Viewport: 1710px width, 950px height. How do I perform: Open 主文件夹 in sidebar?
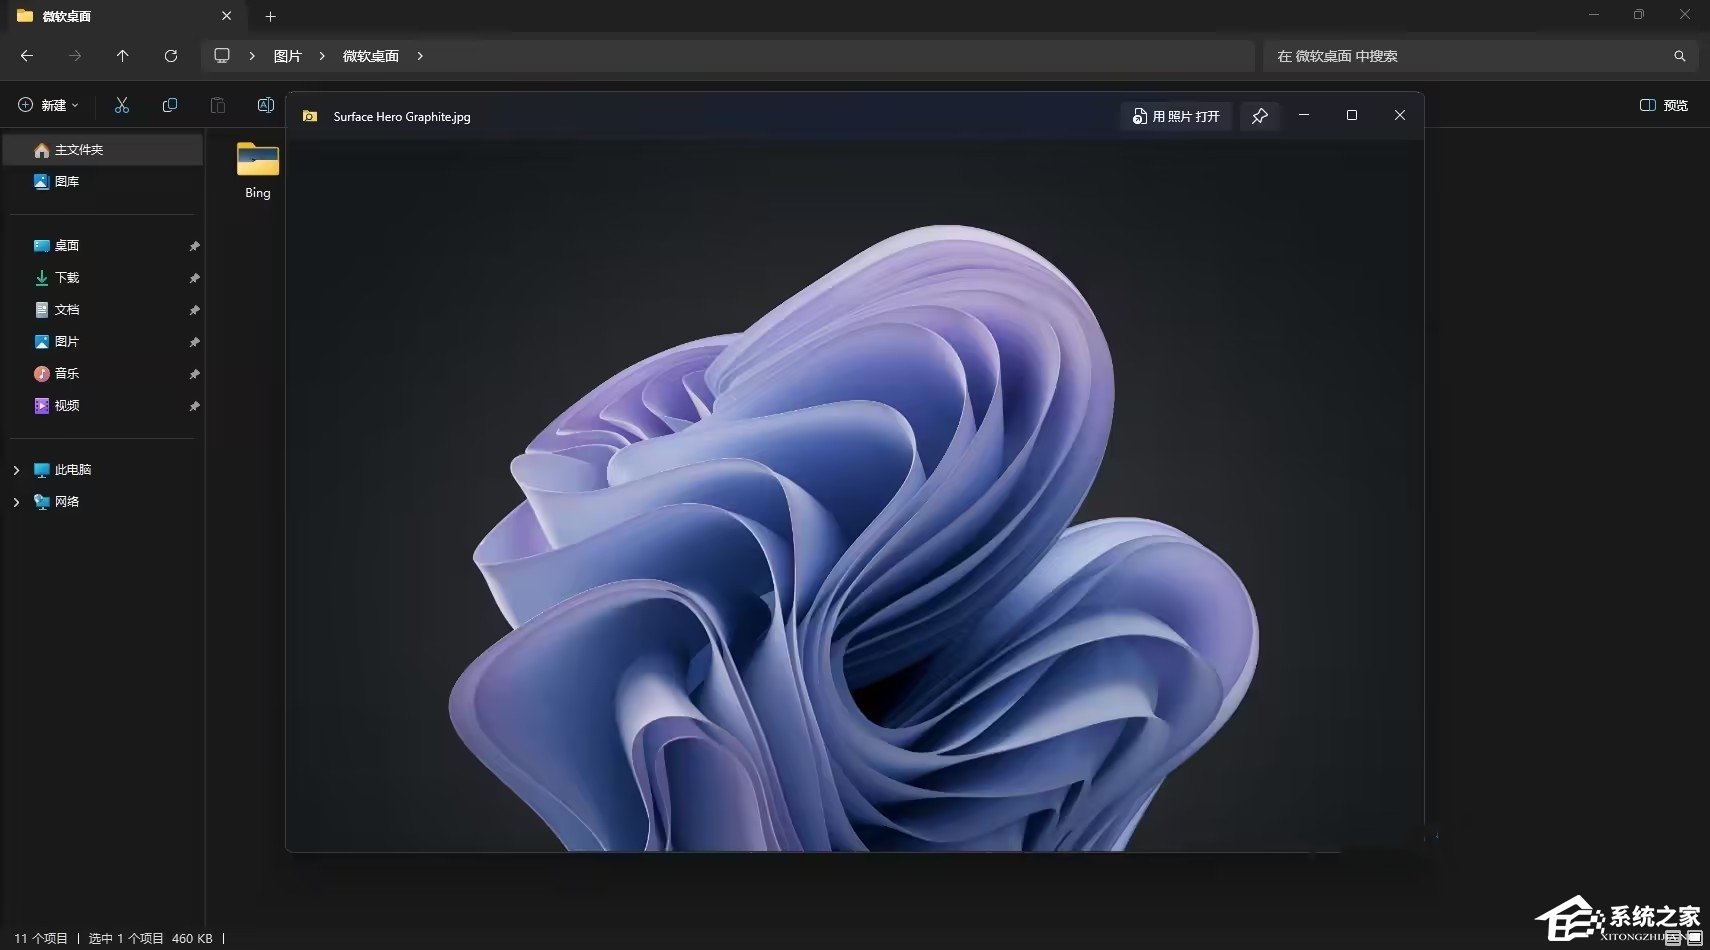tap(102, 150)
